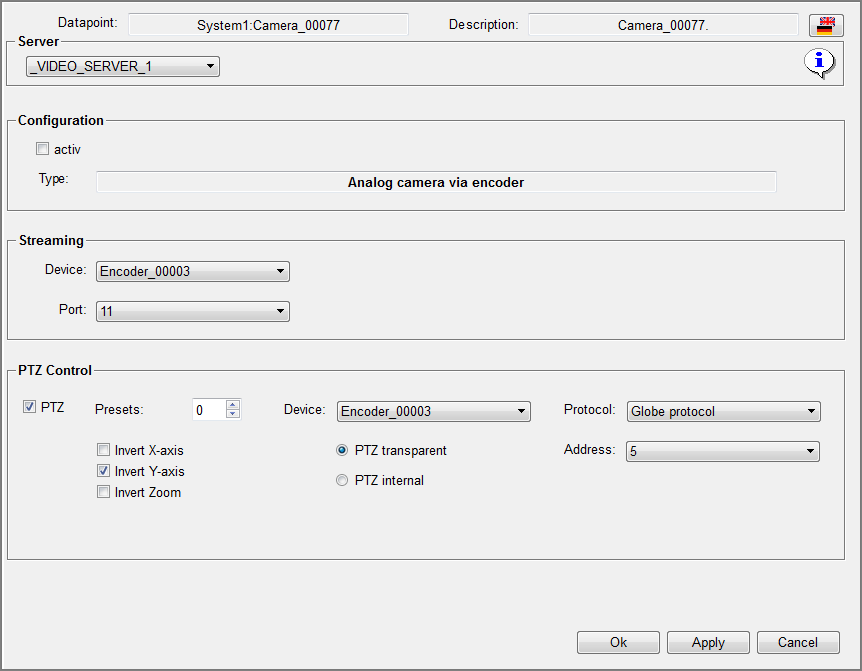Click the Apply button
The image size is (862, 671).
pos(708,642)
